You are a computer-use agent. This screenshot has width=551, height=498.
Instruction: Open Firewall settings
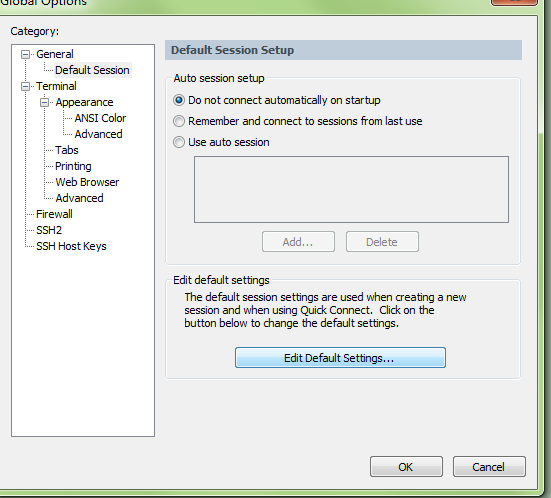(x=54, y=214)
